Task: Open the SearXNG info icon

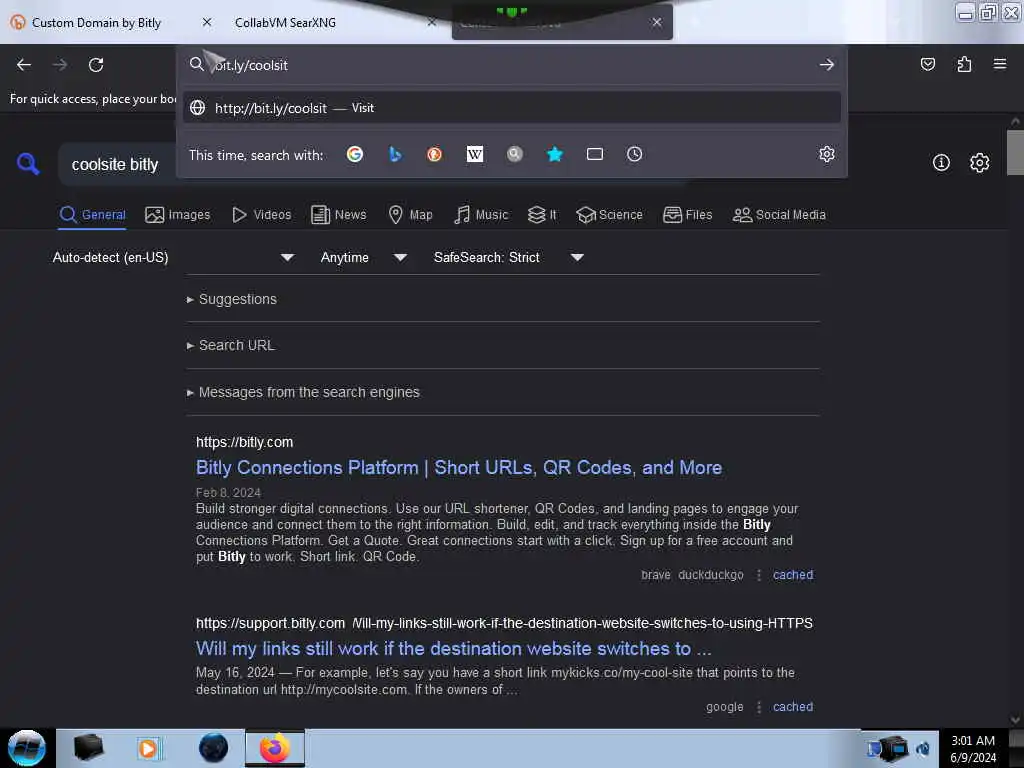Action: (x=941, y=163)
